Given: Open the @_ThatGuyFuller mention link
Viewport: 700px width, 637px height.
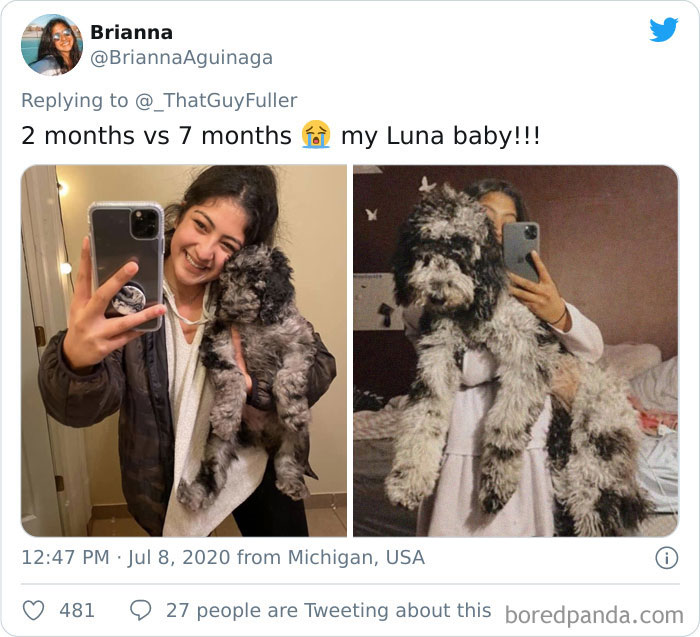Looking at the screenshot, I should coord(216,100).
